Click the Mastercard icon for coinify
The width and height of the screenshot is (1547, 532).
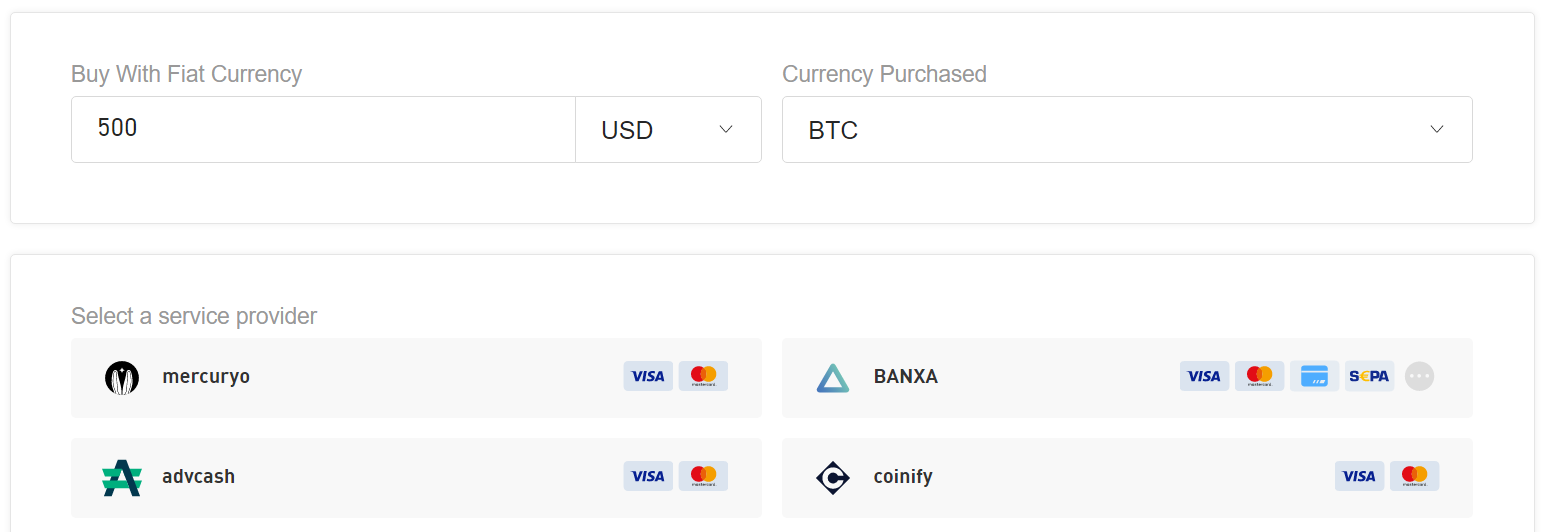click(1414, 476)
